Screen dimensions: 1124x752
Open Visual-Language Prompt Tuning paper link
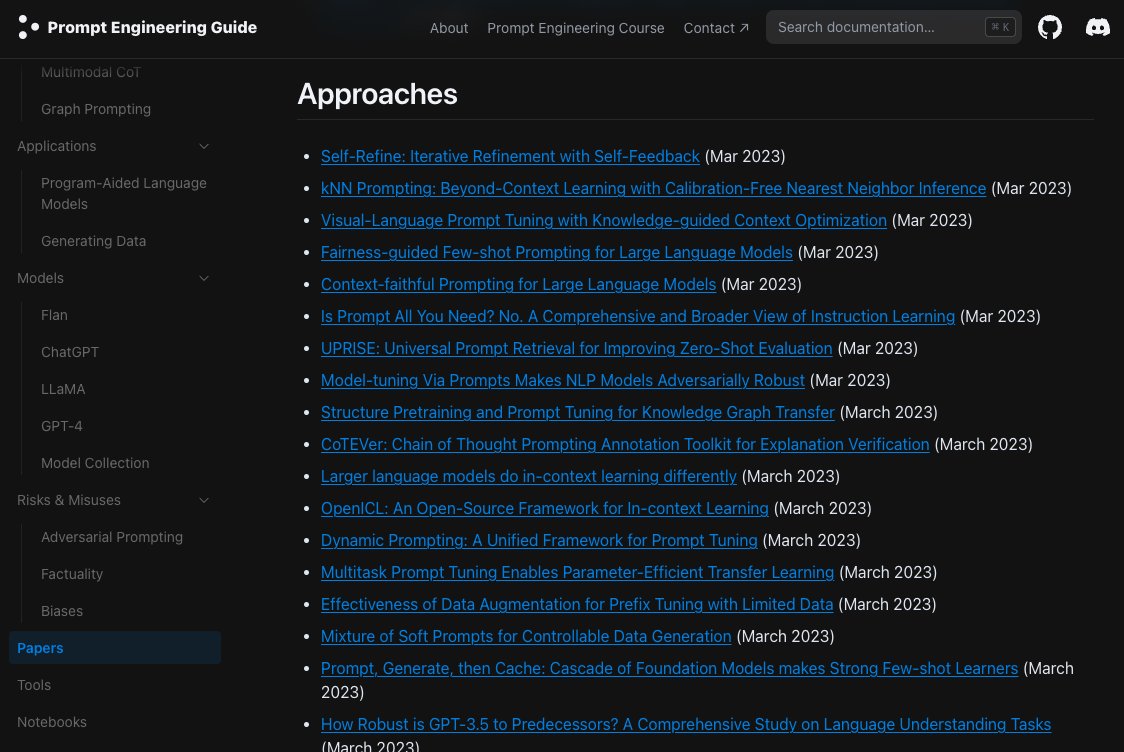coord(604,220)
